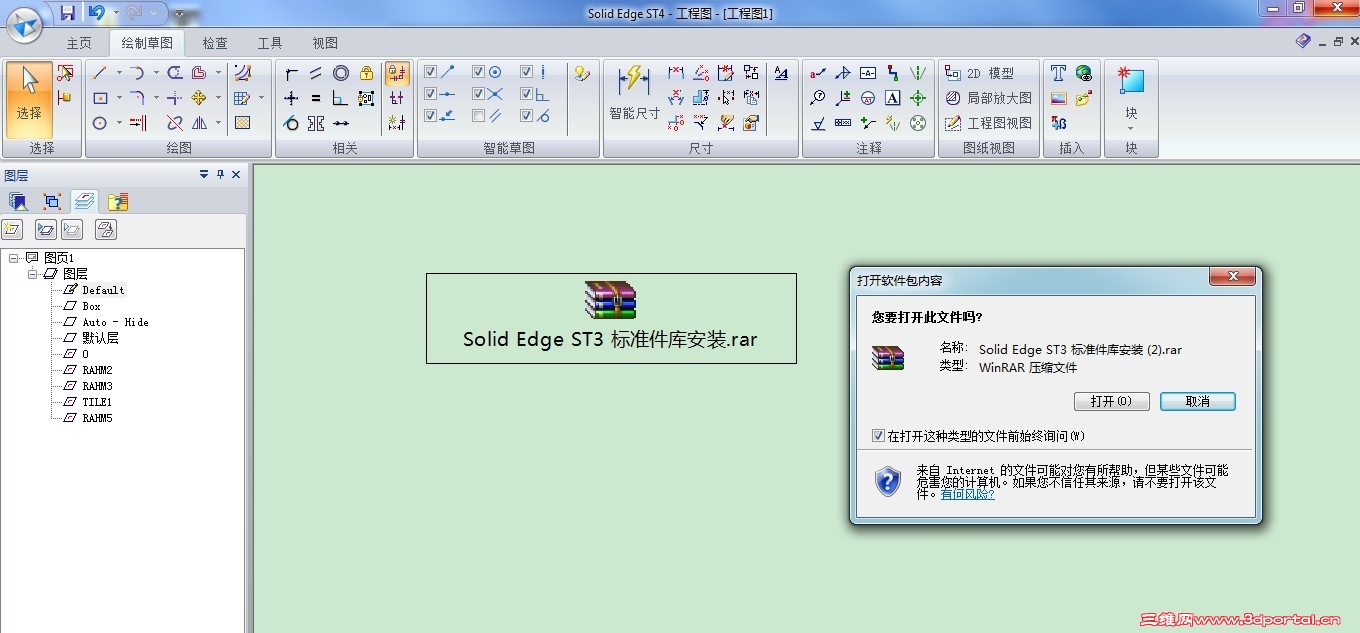Create a new layer in 图层 panel
The image size is (1360, 633).
click(12, 230)
